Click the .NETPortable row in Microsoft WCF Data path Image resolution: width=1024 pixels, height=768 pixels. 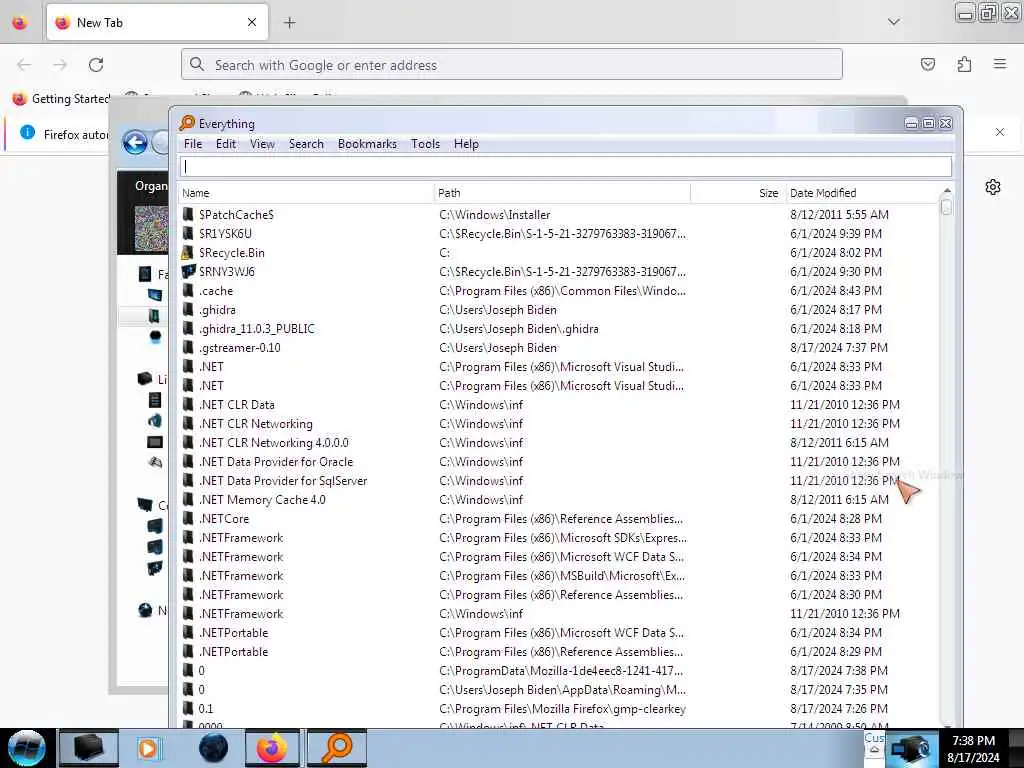(x=233, y=633)
